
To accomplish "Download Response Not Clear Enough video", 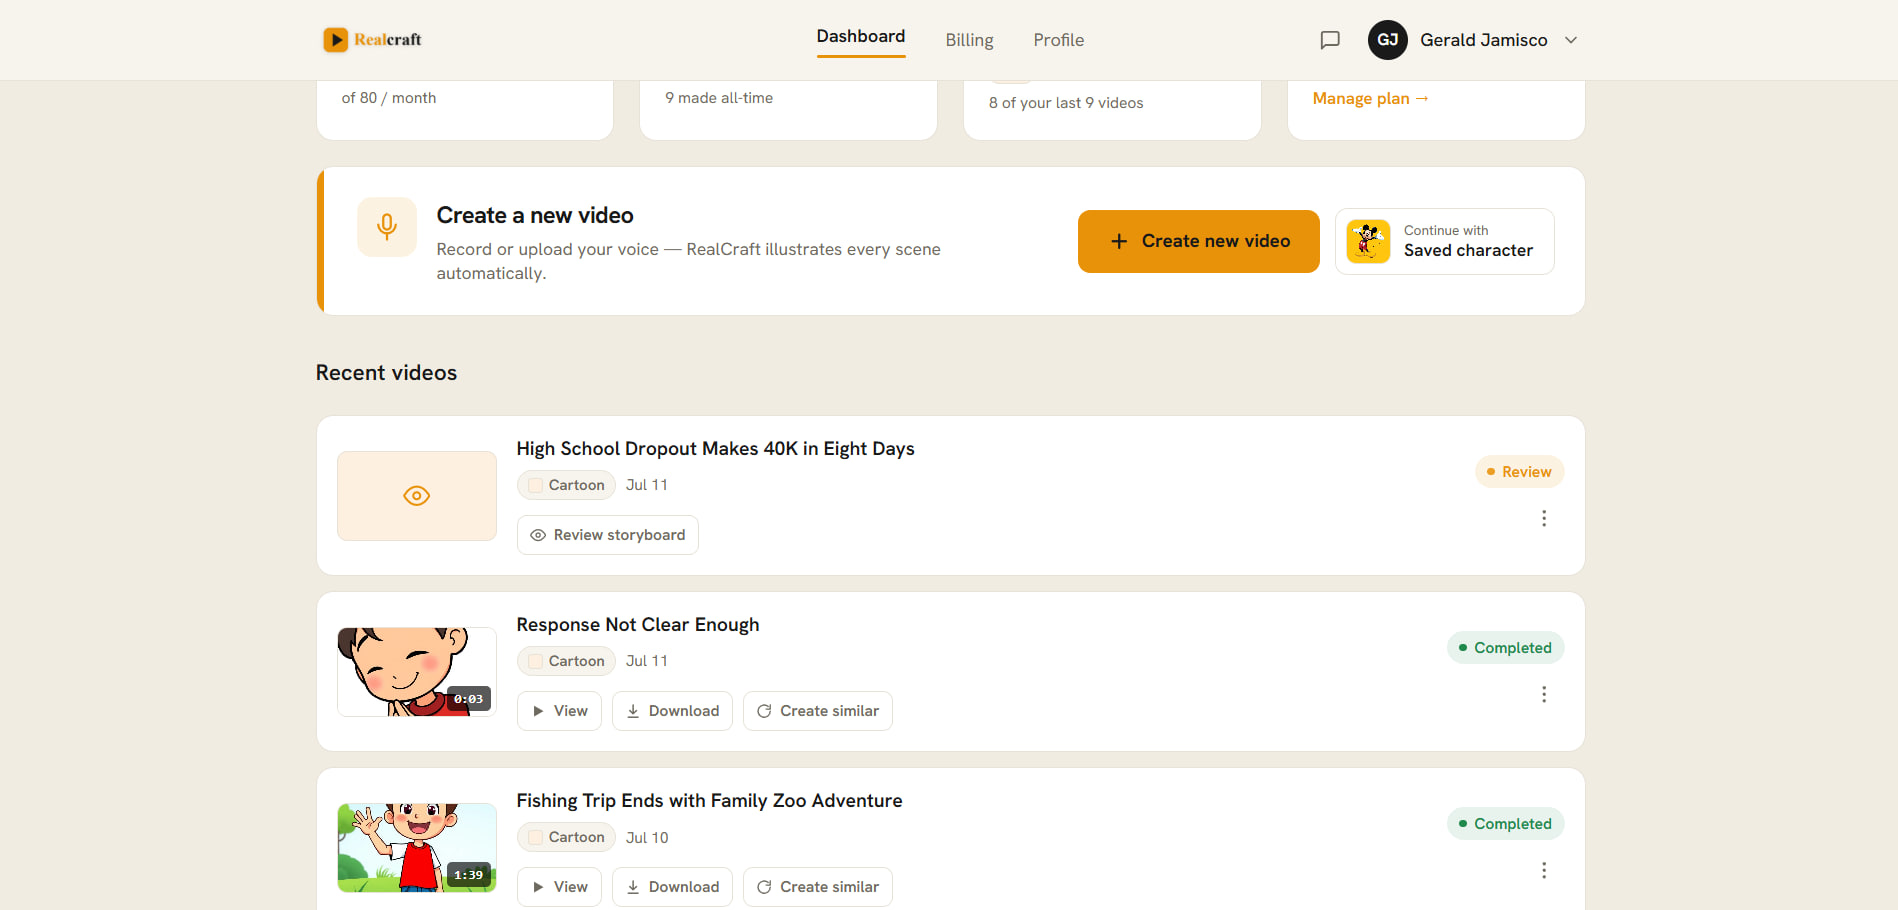I will (673, 711).
